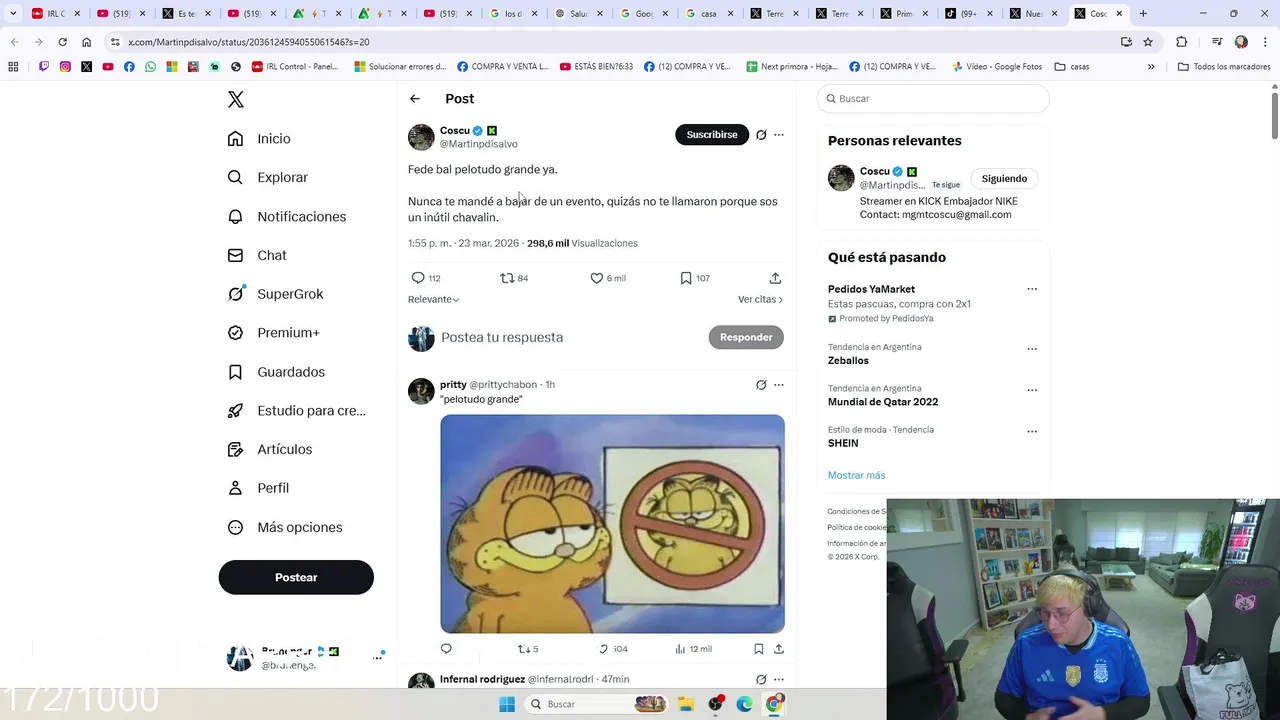Viewport: 1280px width, 720px height.
Task: Switch to the 'Salud' browser tab
Action: click(x=579, y=14)
